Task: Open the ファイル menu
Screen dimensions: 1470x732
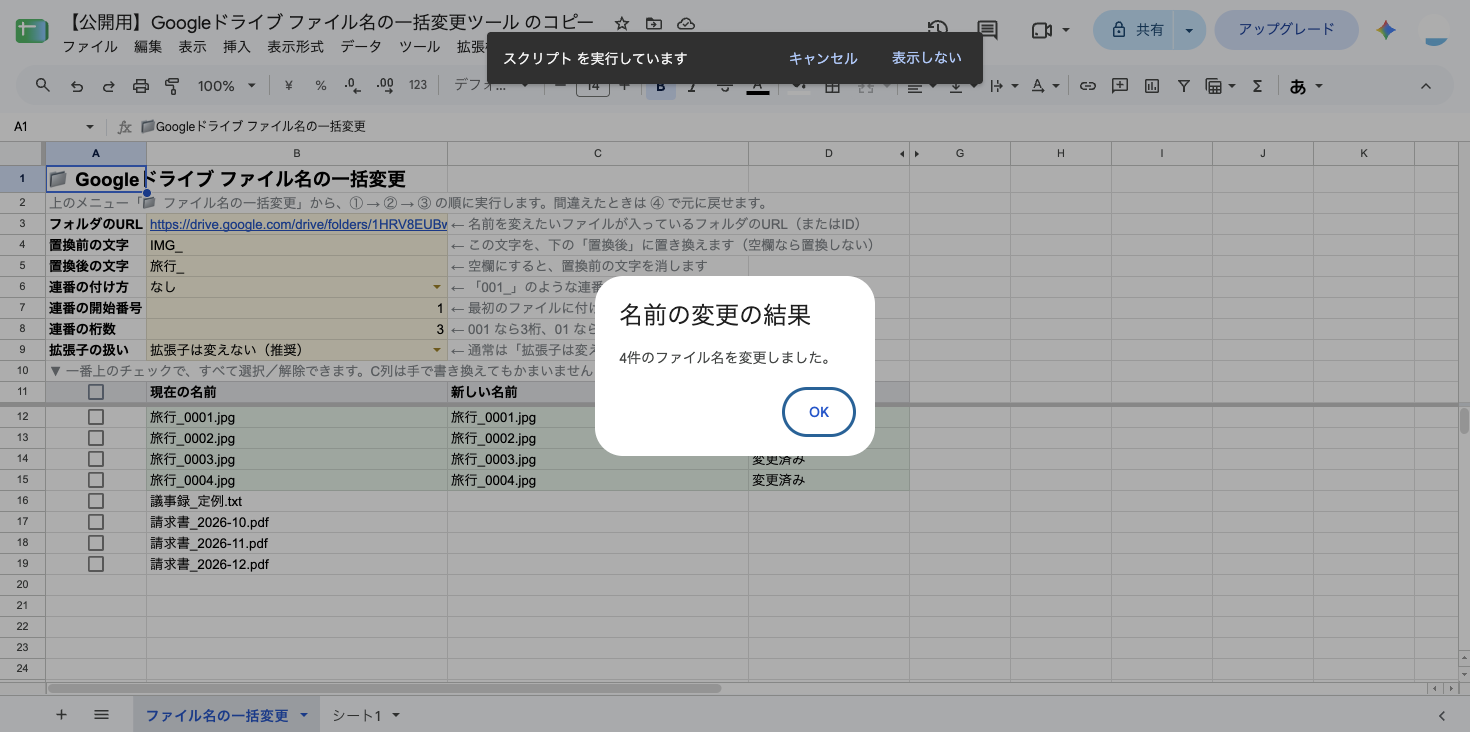Action: (90, 47)
